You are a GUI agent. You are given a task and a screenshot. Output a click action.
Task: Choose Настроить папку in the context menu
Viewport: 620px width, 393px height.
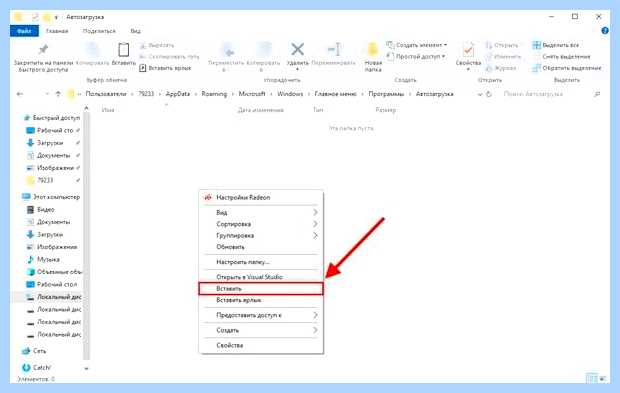(x=261, y=262)
